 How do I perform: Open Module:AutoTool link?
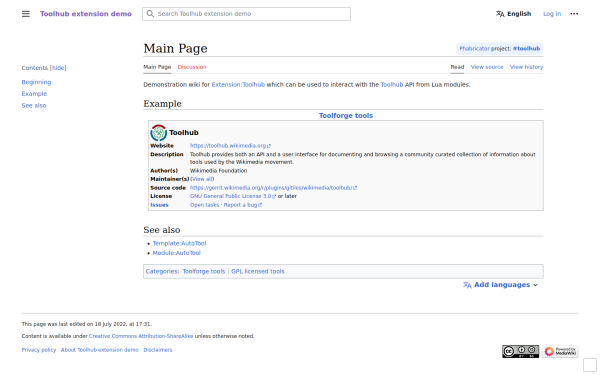click(176, 253)
